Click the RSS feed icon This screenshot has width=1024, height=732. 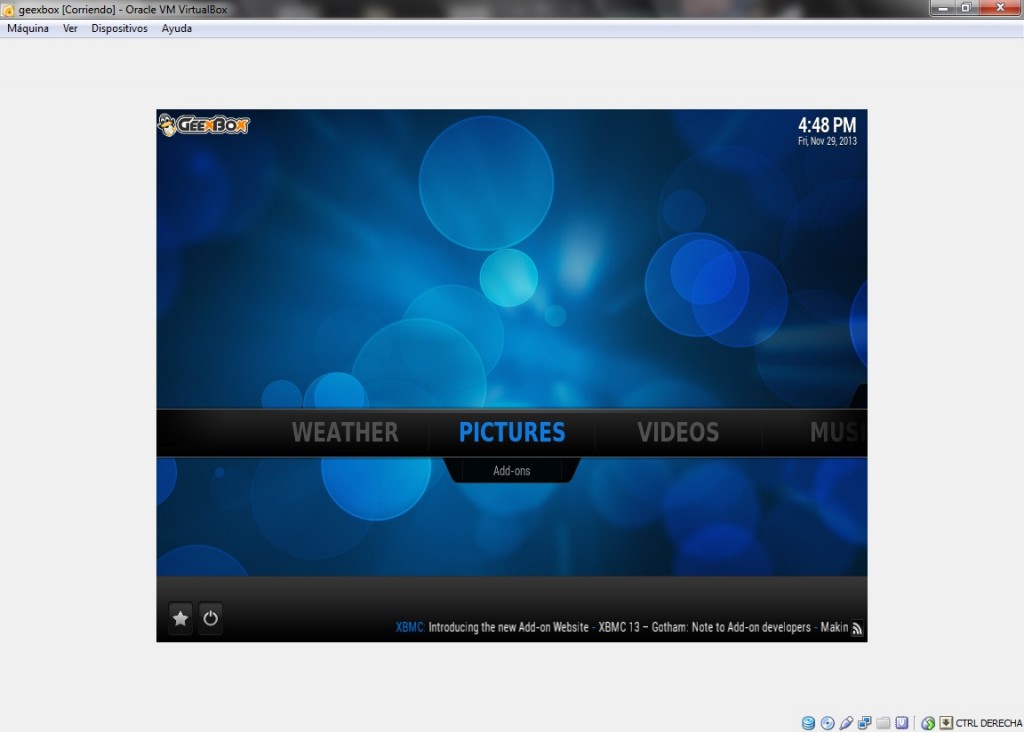pos(857,628)
